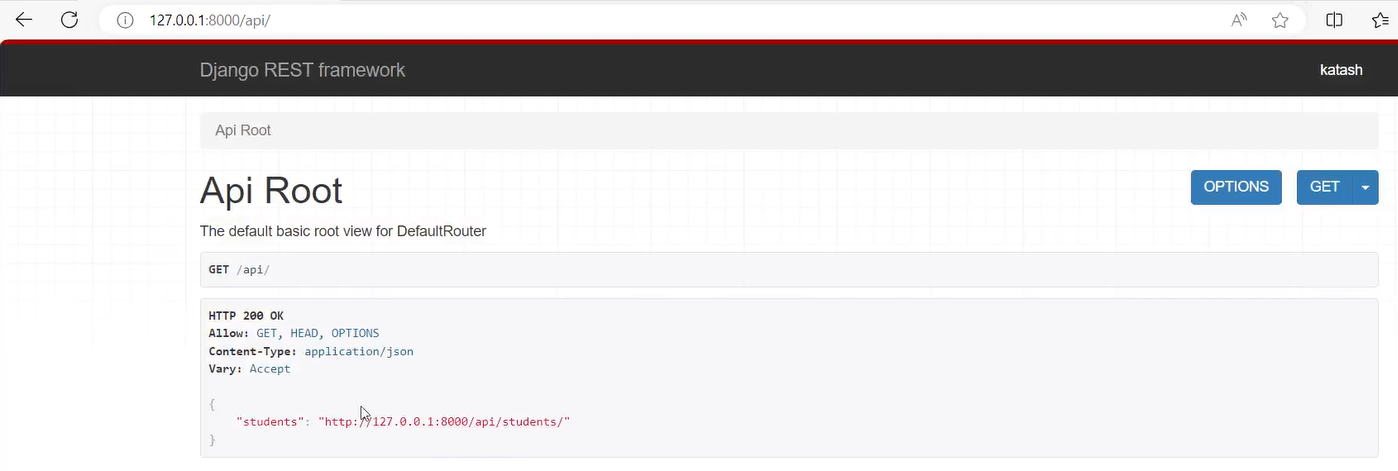Screen dimensions: 1398x471
Task: Add this page to favorites with the star
Action: (x=1280, y=20)
